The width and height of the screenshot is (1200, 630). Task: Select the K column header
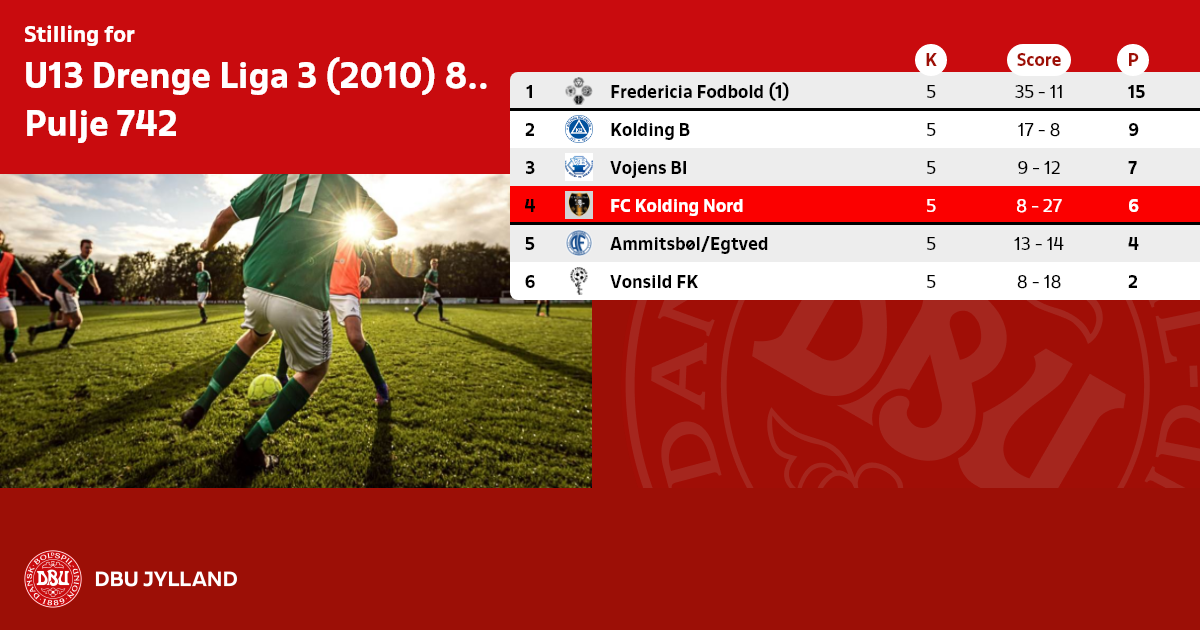[x=931, y=60]
